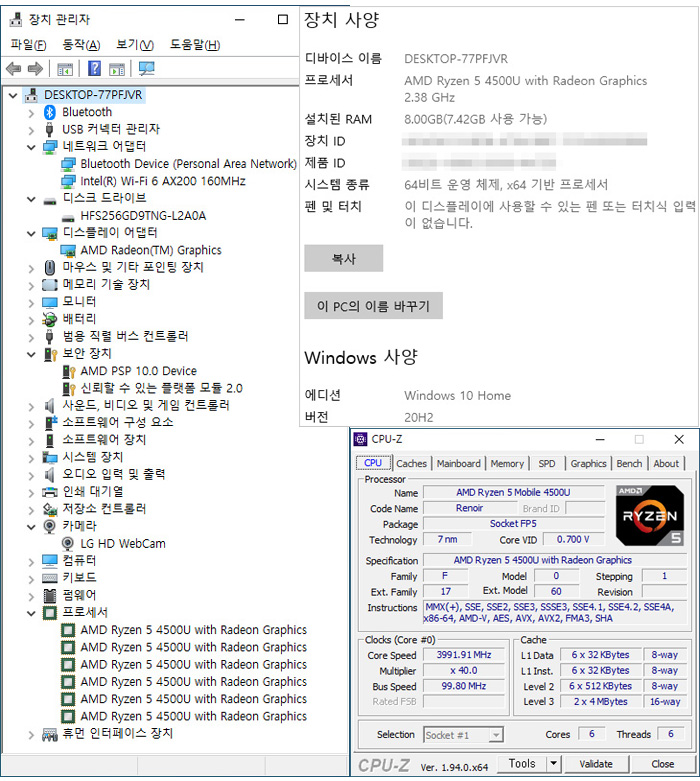Open the Socket #1 selection dropdown in CPU-Z

point(496,735)
